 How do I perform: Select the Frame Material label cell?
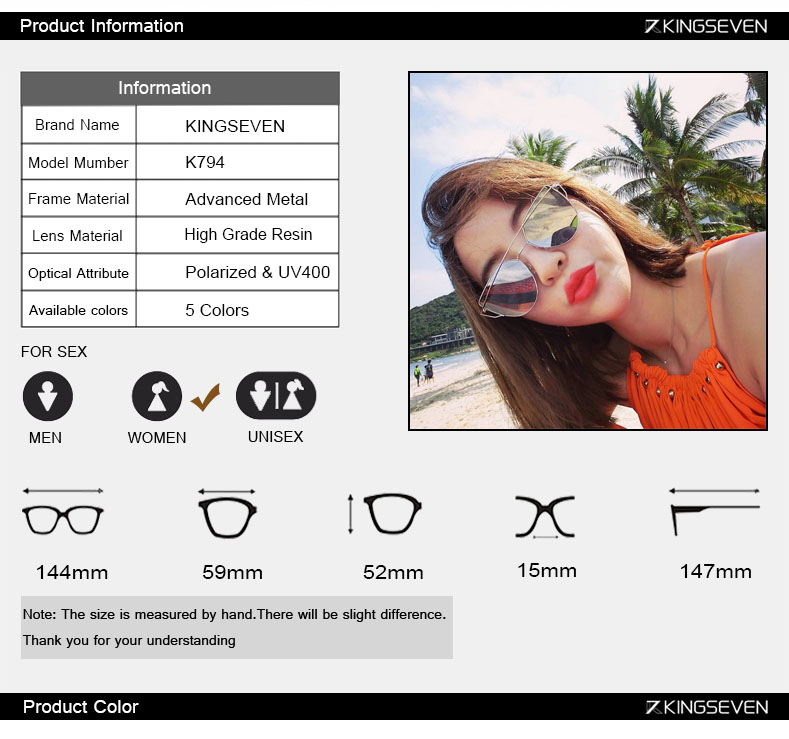point(78,199)
